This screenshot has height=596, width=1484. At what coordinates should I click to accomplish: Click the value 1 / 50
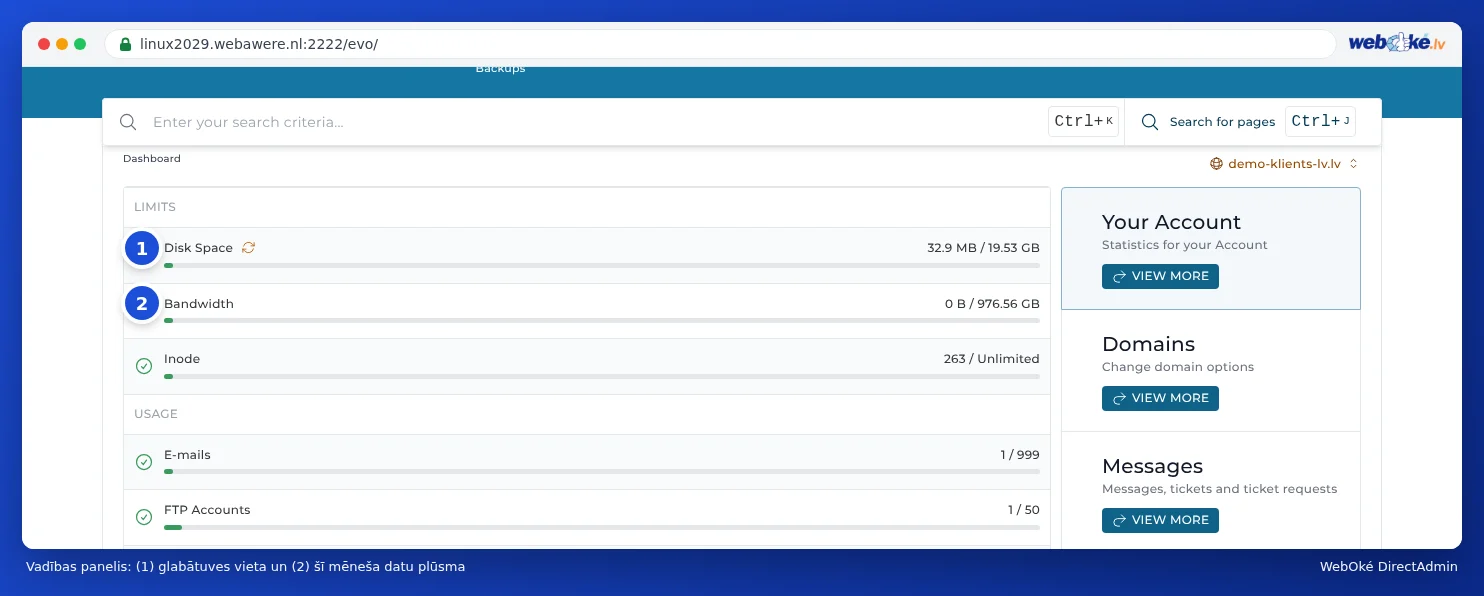click(1024, 510)
